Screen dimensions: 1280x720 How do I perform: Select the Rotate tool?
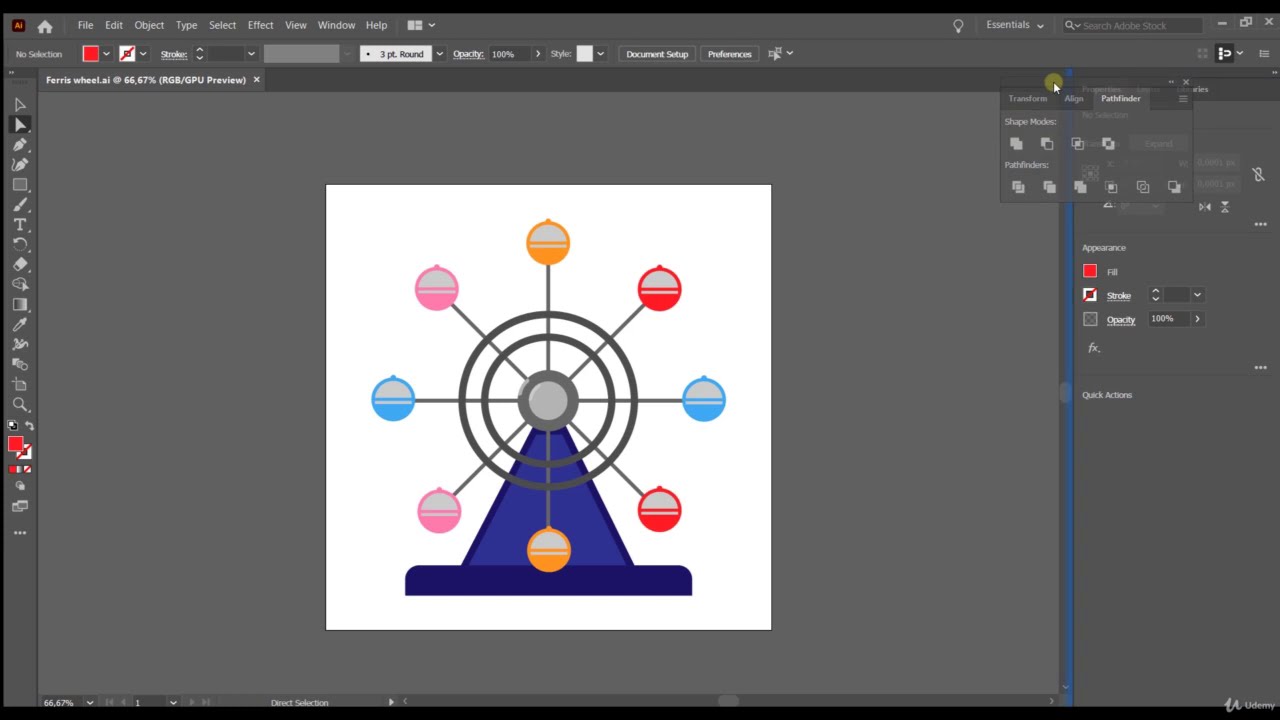tap(20, 244)
